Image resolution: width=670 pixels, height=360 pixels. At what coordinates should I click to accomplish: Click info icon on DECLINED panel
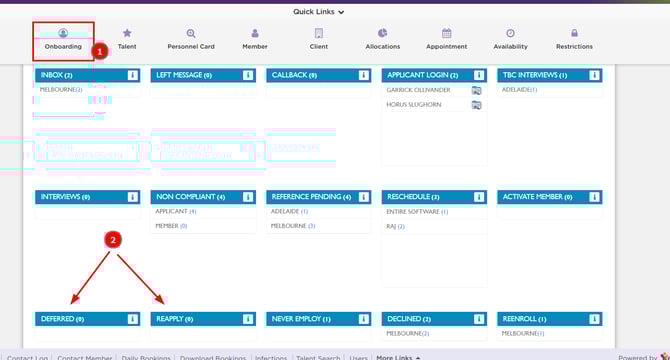coord(479,319)
